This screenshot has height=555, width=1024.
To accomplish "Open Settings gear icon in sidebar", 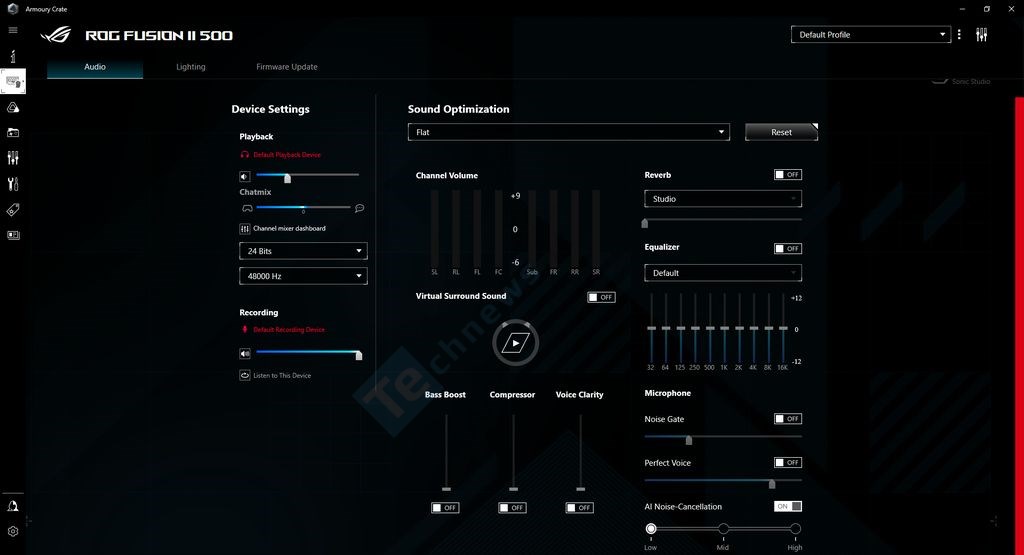I will click(12, 531).
